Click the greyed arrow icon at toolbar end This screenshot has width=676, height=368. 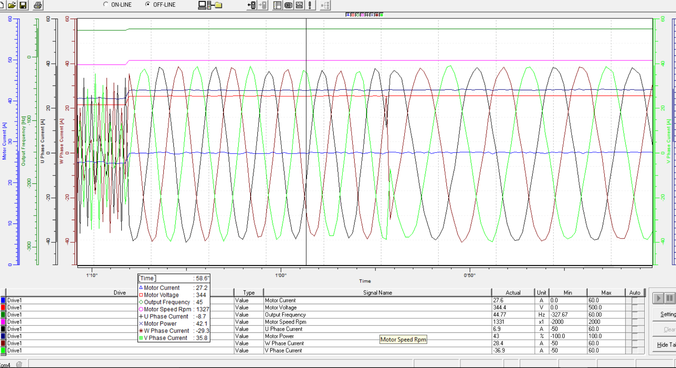325,5
